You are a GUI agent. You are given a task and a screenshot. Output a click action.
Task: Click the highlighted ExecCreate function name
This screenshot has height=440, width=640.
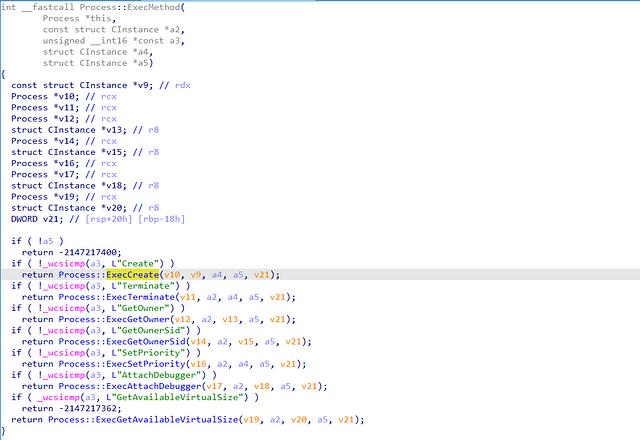[132, 275]
